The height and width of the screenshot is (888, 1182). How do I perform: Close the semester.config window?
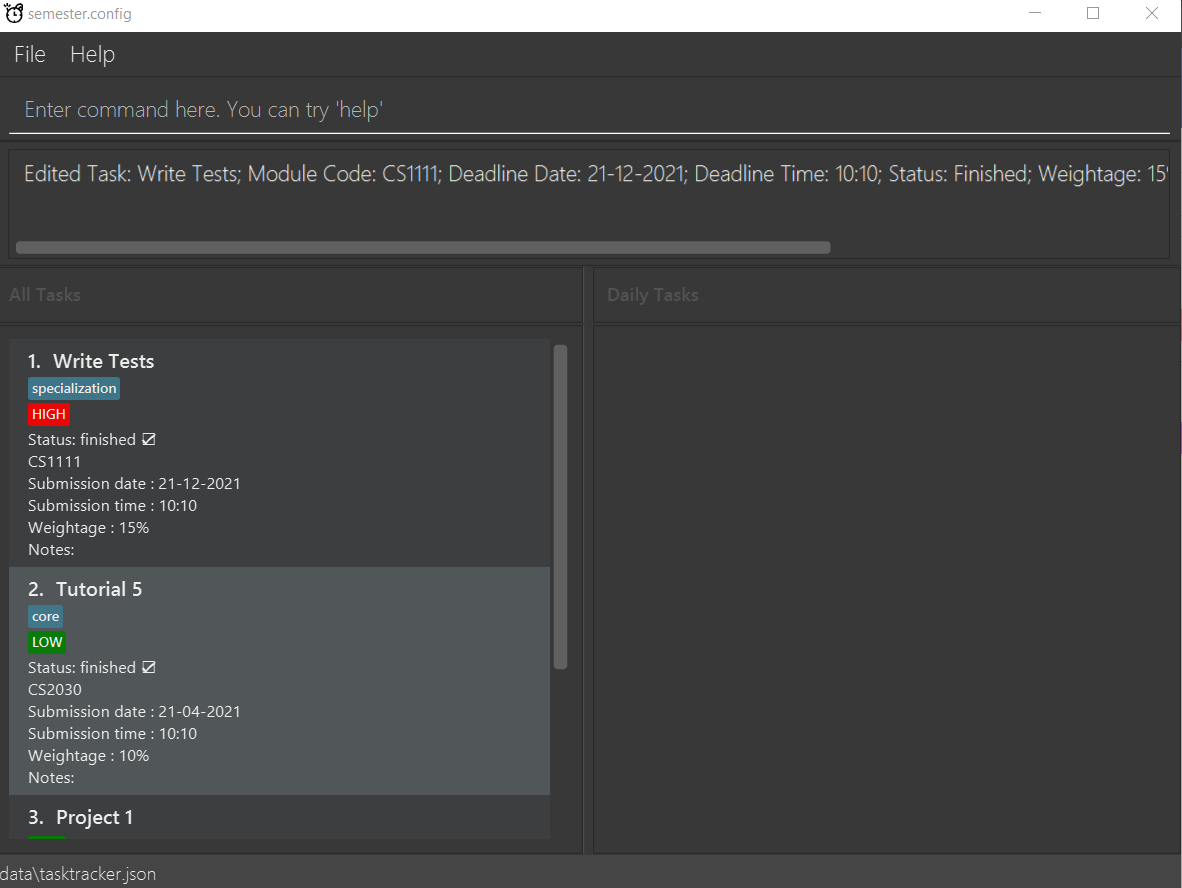1152,14
